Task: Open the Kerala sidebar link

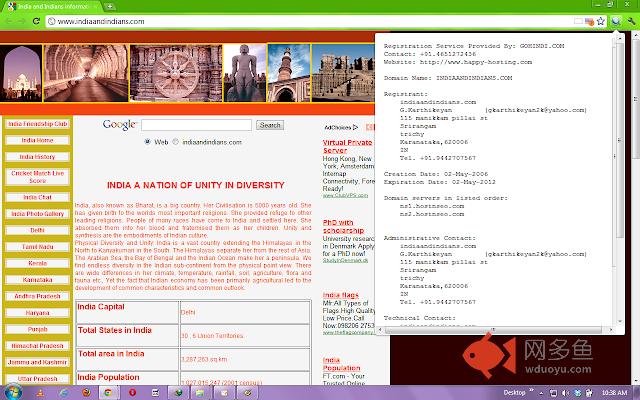Action: (38, 263)
